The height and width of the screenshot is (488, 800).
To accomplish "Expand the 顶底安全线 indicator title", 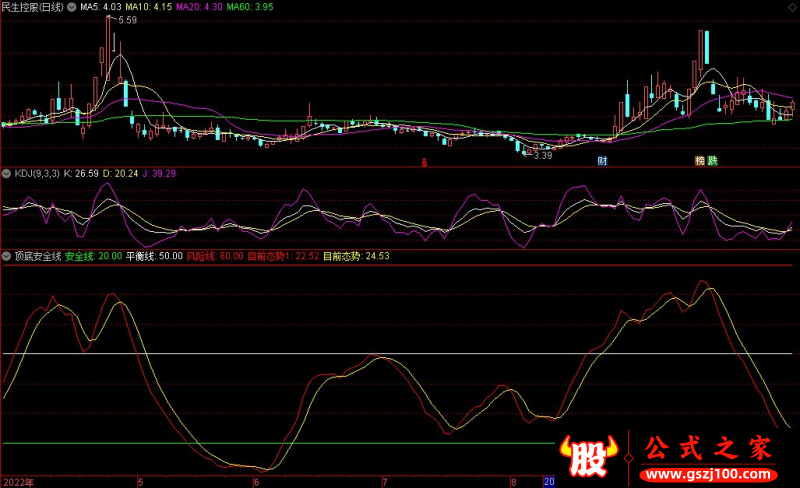I will click(x=37, y=256).
